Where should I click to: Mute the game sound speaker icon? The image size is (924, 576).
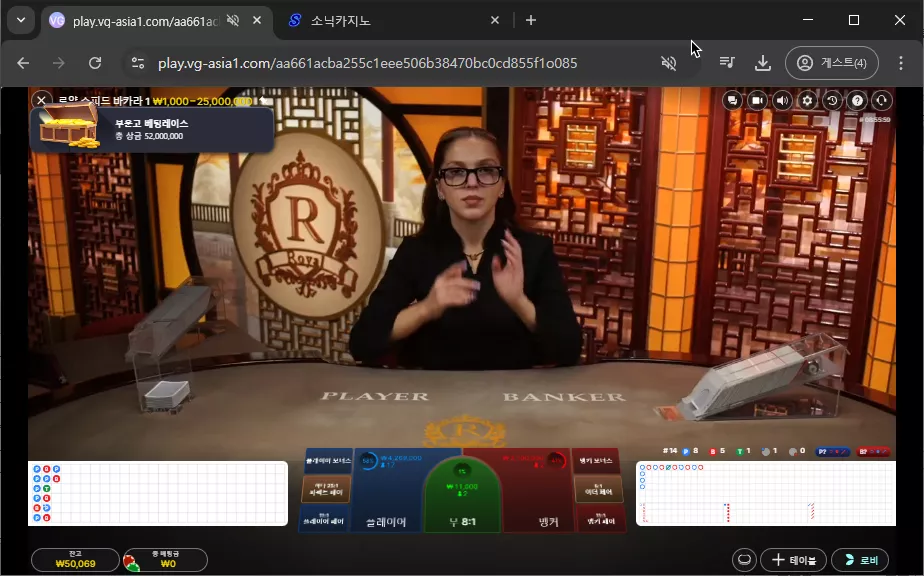click(783, 101)
